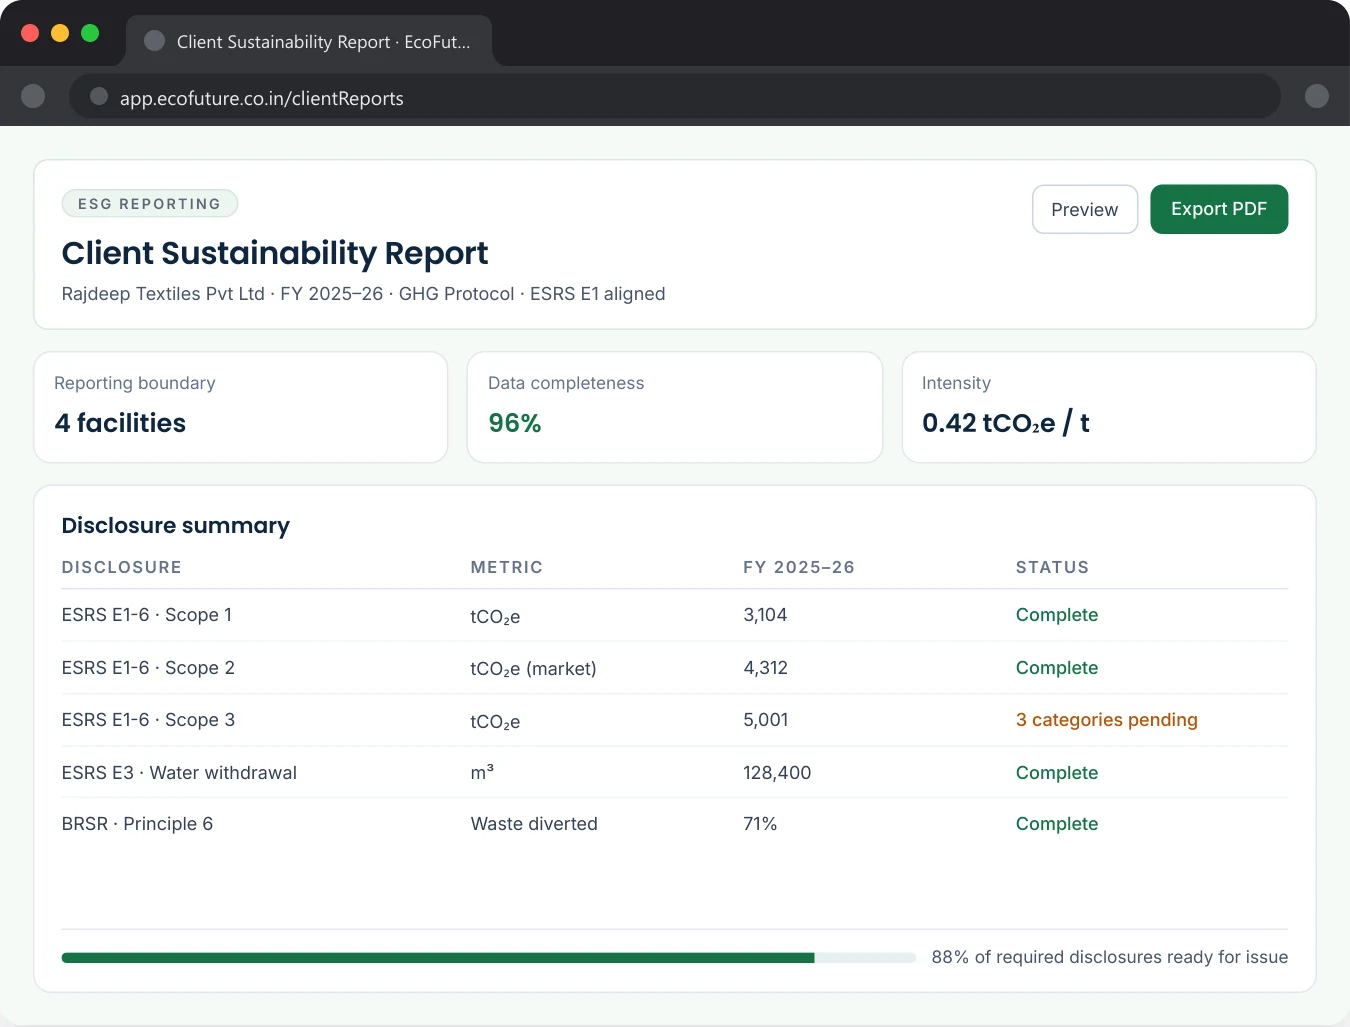The height and width of the screenshot is (1027, 1350).
Task: Open the report Preview
Action: pos(1084,209)
